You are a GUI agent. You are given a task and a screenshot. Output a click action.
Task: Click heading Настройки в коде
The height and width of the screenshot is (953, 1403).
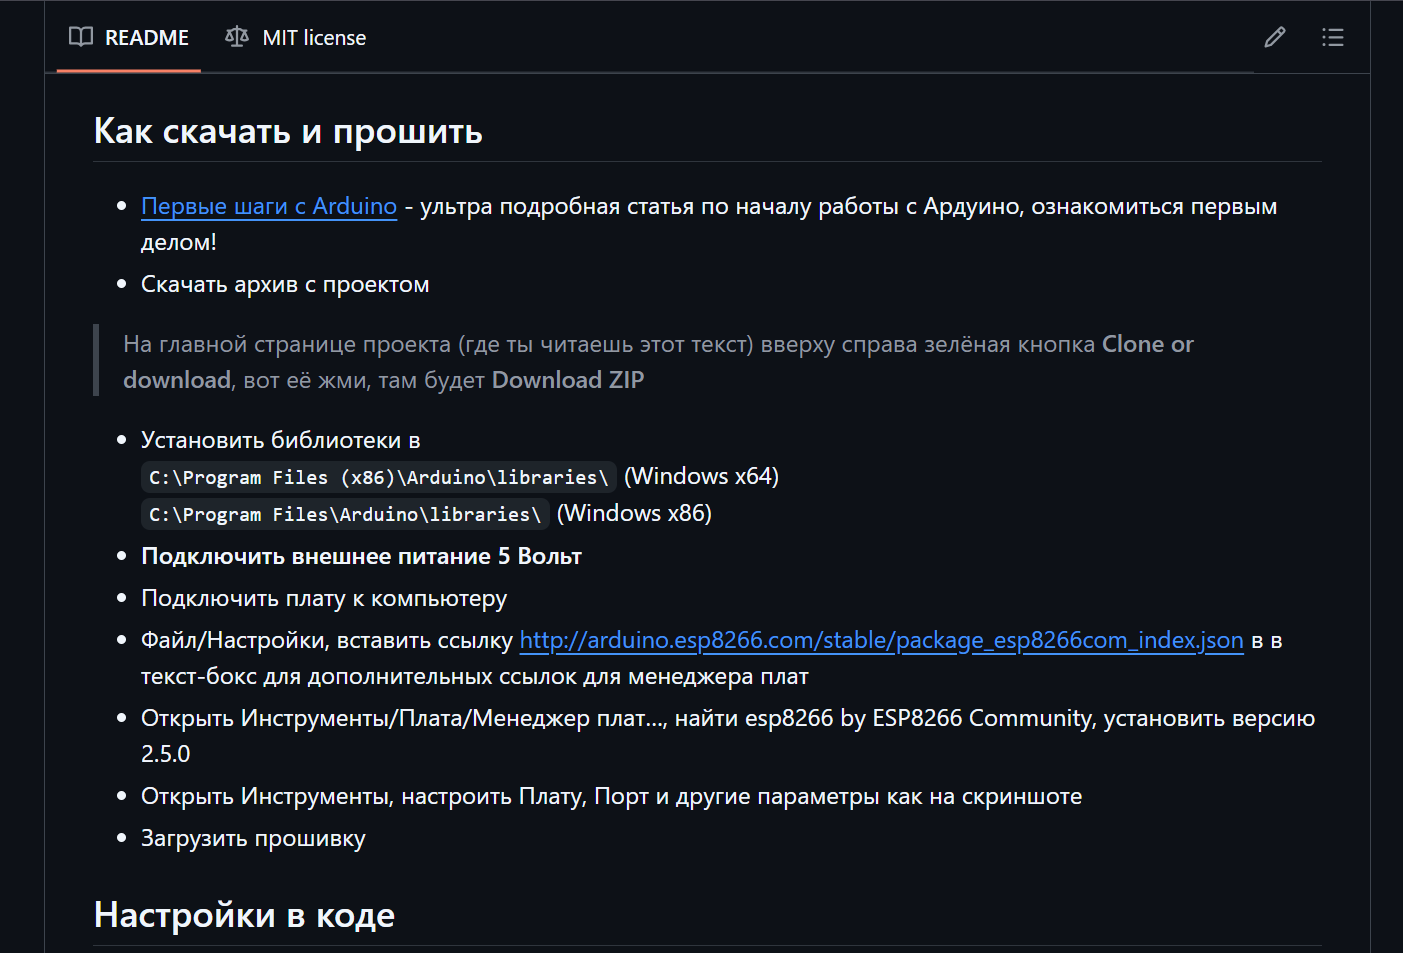pos(244,915)
